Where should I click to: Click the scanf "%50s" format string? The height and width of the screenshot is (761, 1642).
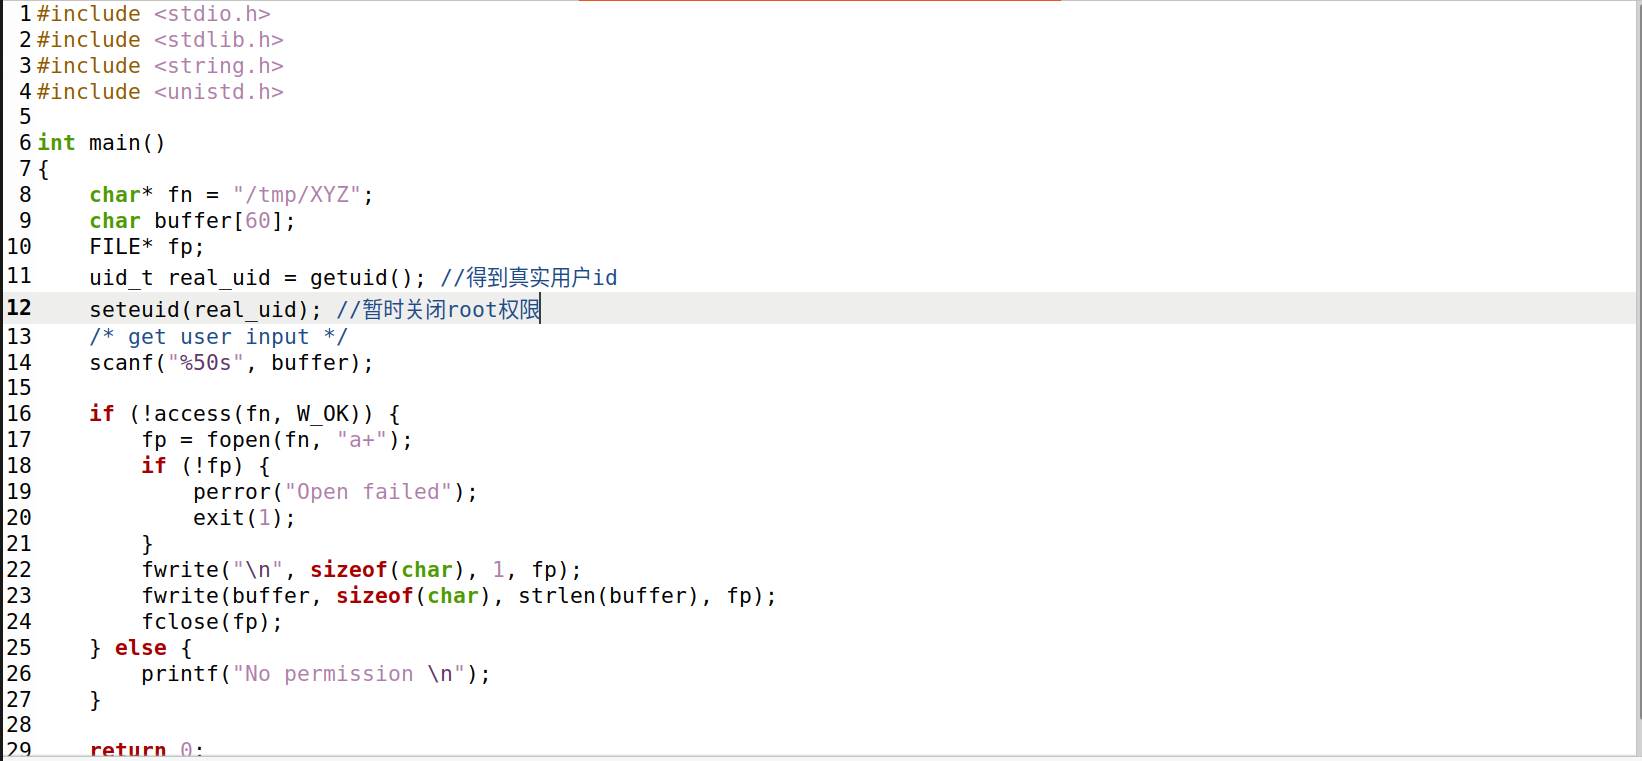pyautogui.click(x=206, y=363)
